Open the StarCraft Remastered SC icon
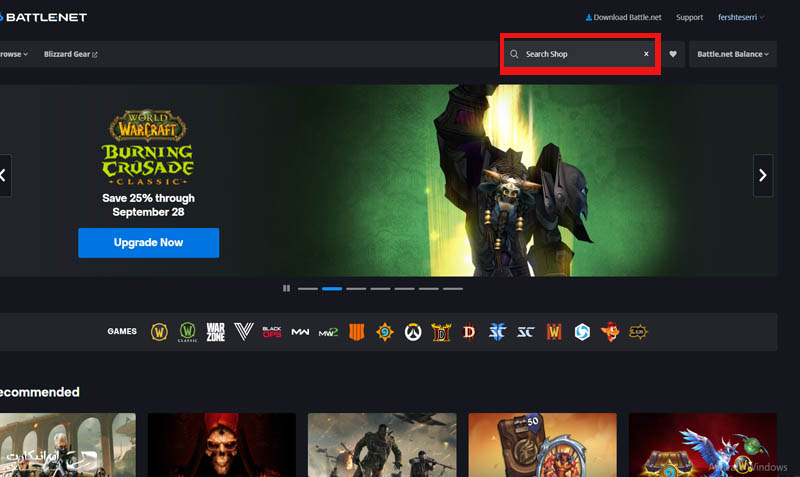Viewport: 800px width, 477px height. (526, 333)
